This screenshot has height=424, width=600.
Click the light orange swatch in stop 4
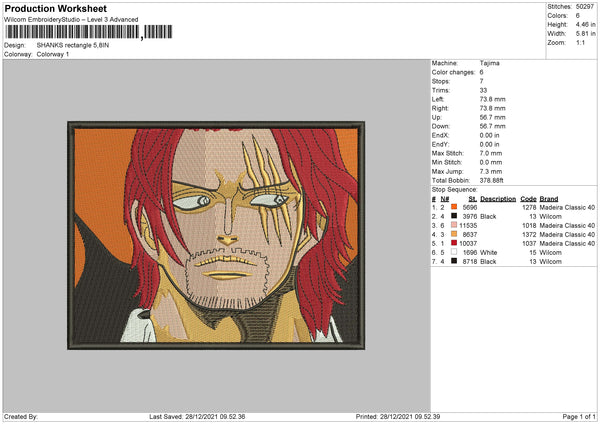(x=454, y=234)
